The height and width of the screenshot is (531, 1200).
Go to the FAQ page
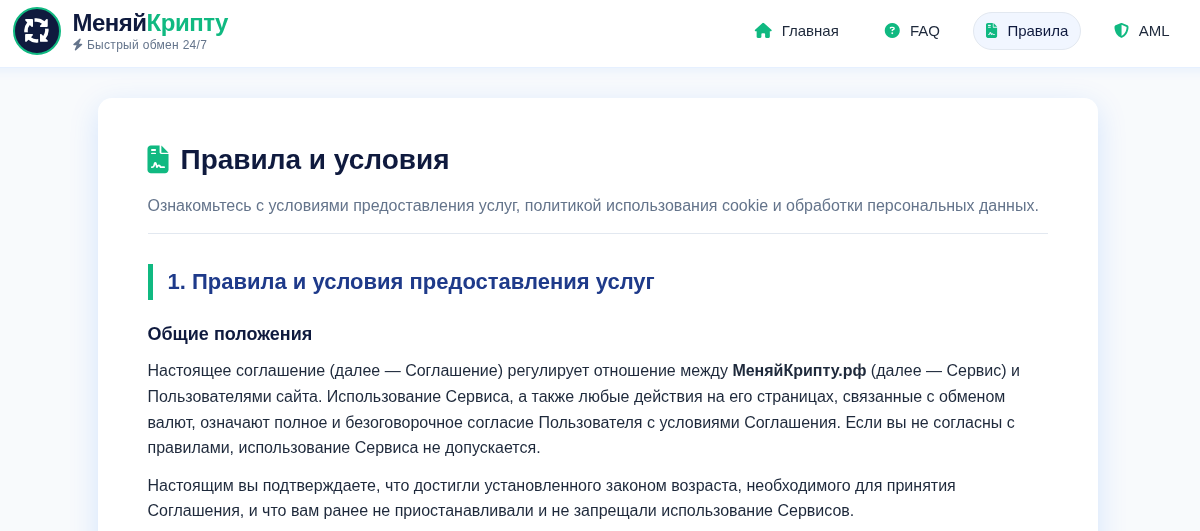912,31
